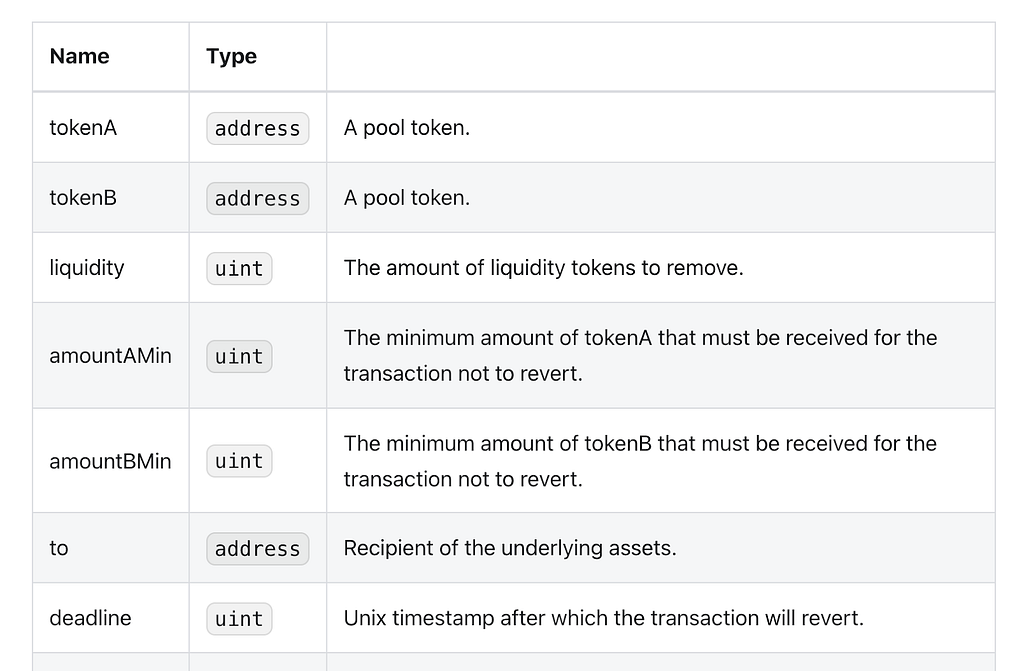Click the 'Unix timestamp' deadline description text
This screenshot has height=671, width=1024.
[x=603, y=618]
